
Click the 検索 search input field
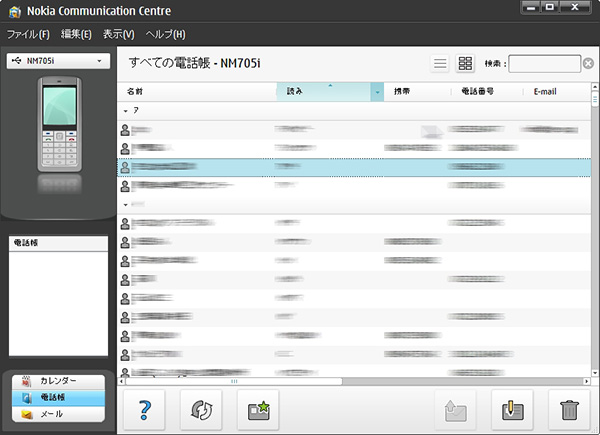(545, 64)
